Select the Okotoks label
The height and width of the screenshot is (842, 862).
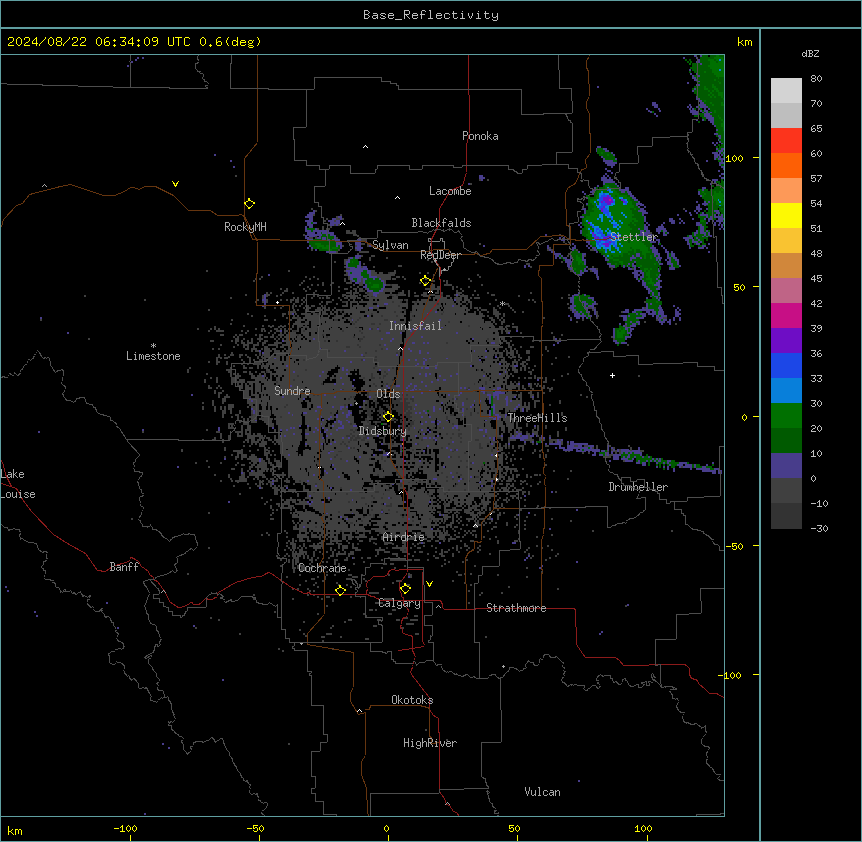412,700
